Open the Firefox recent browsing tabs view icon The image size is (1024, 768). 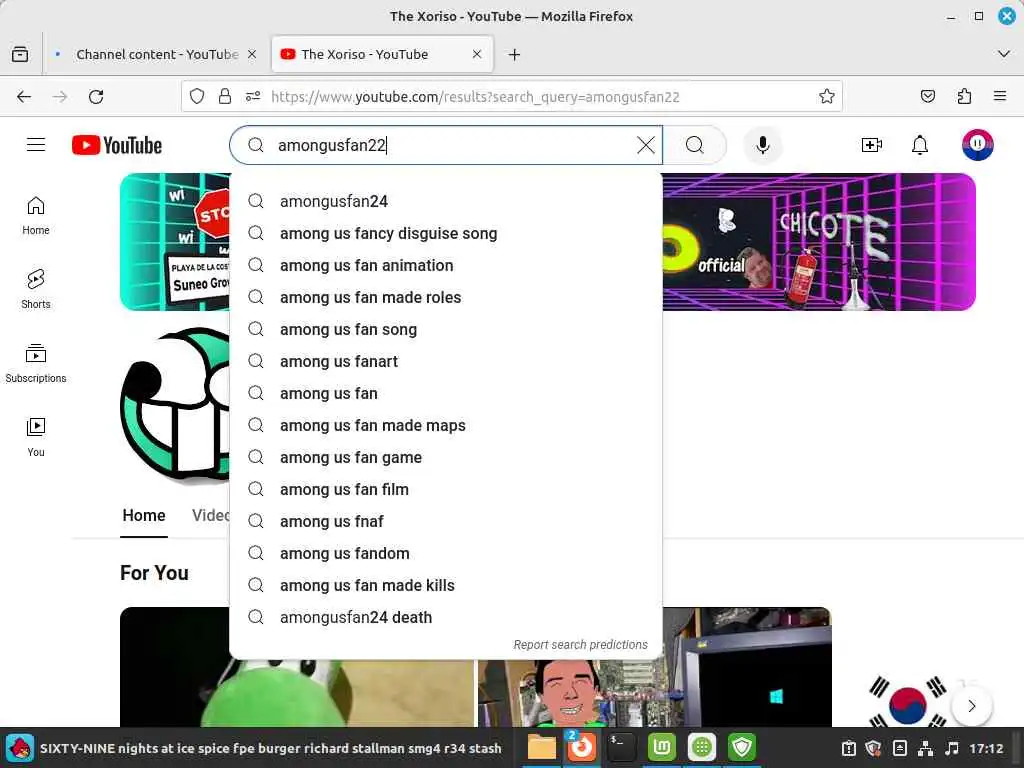click(x=20, y=54)
